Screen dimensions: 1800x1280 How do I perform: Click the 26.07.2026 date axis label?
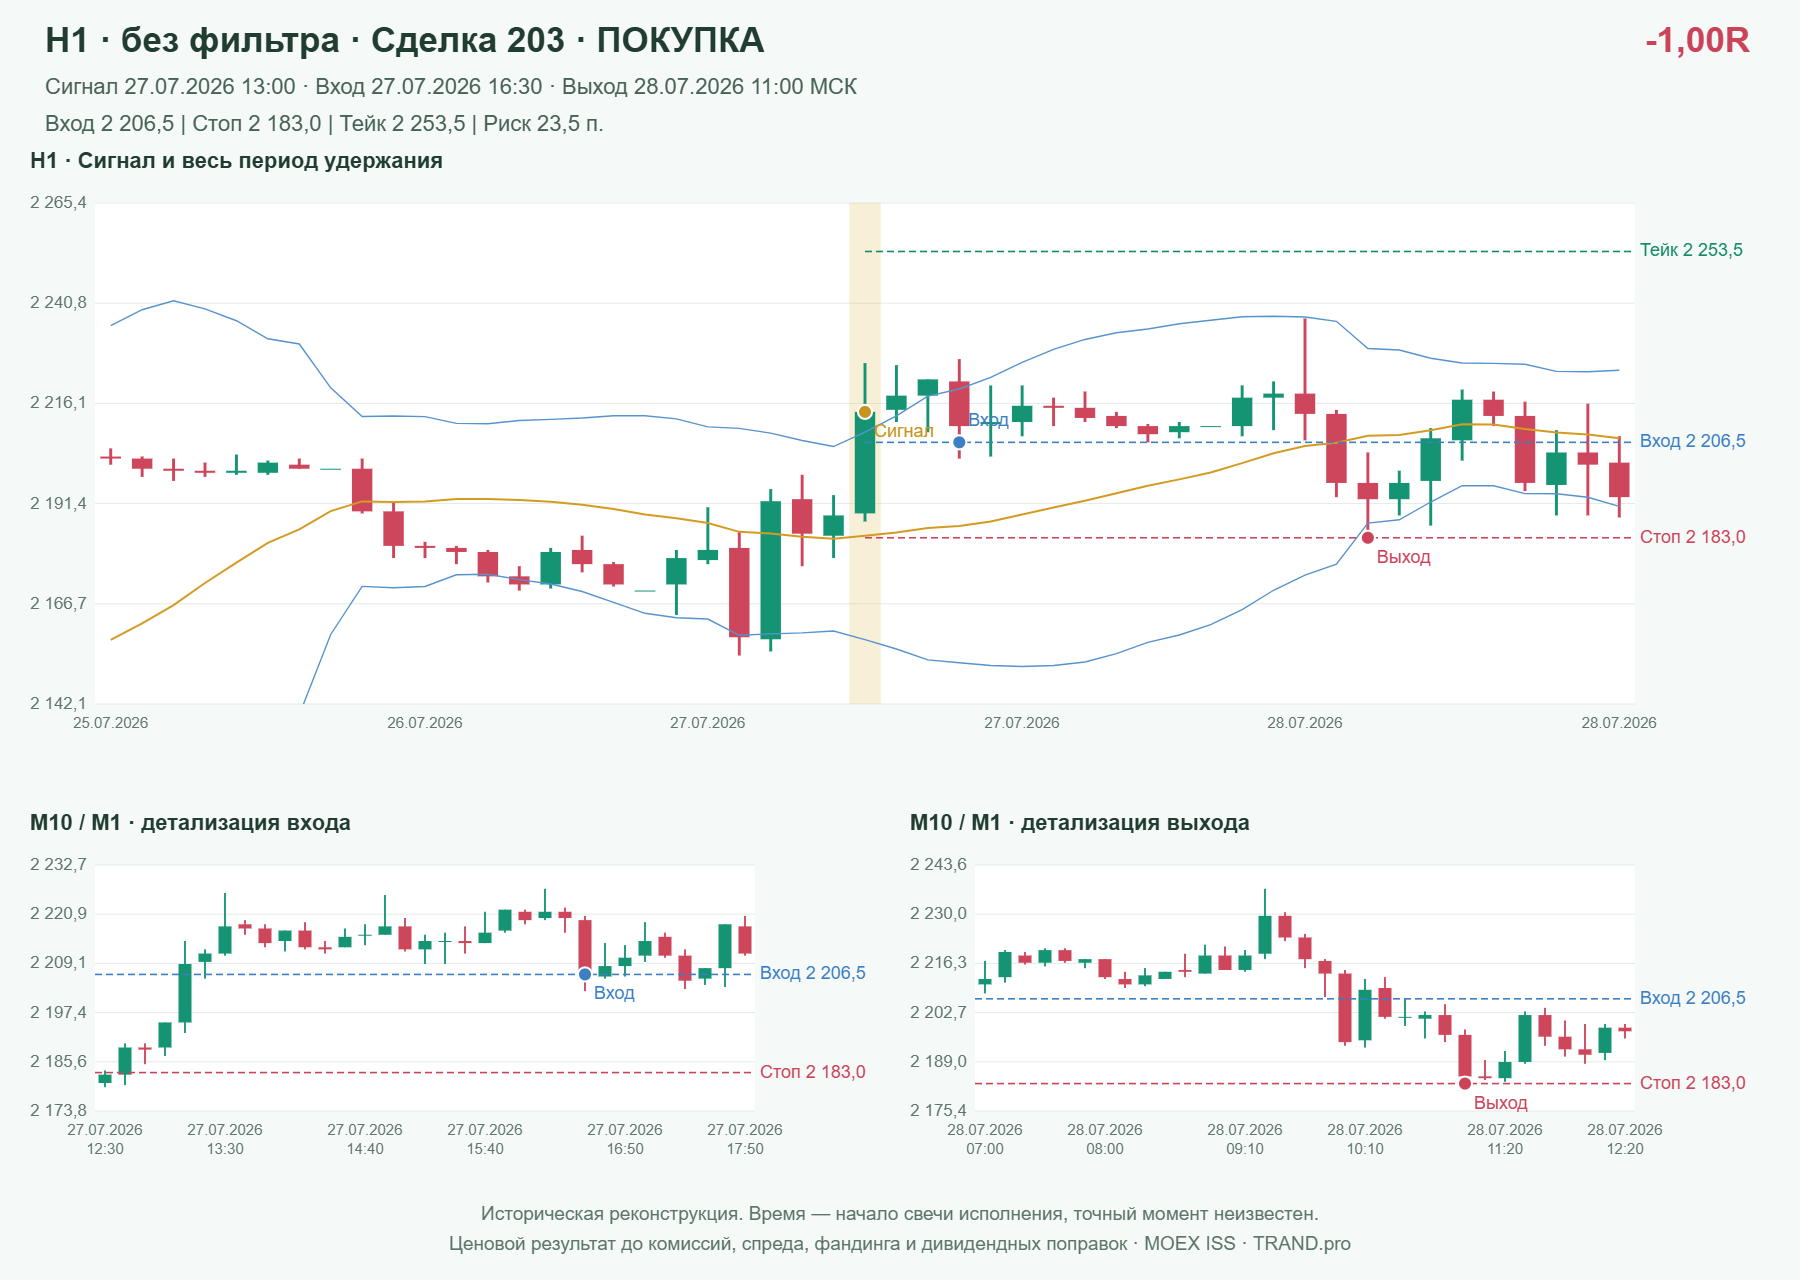(x=425, y=723)
